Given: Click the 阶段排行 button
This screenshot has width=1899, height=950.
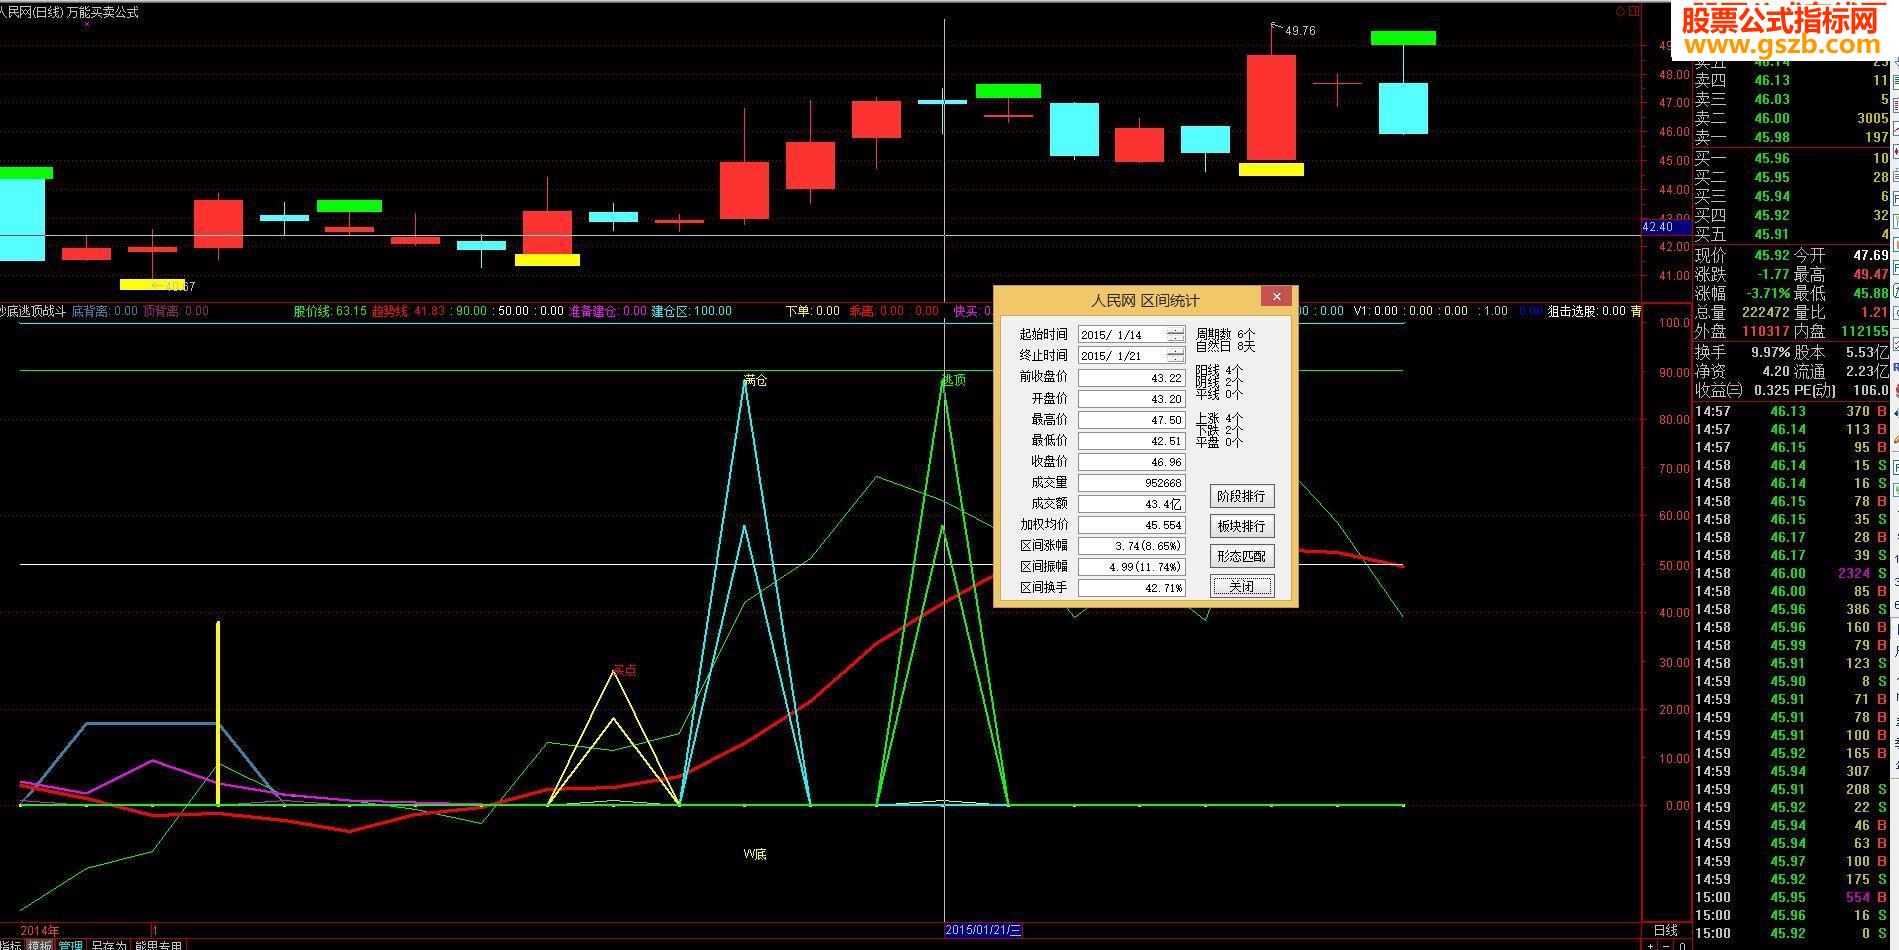Looking at the screenshot, I should pyautogui.click(x=1241, y=496).
